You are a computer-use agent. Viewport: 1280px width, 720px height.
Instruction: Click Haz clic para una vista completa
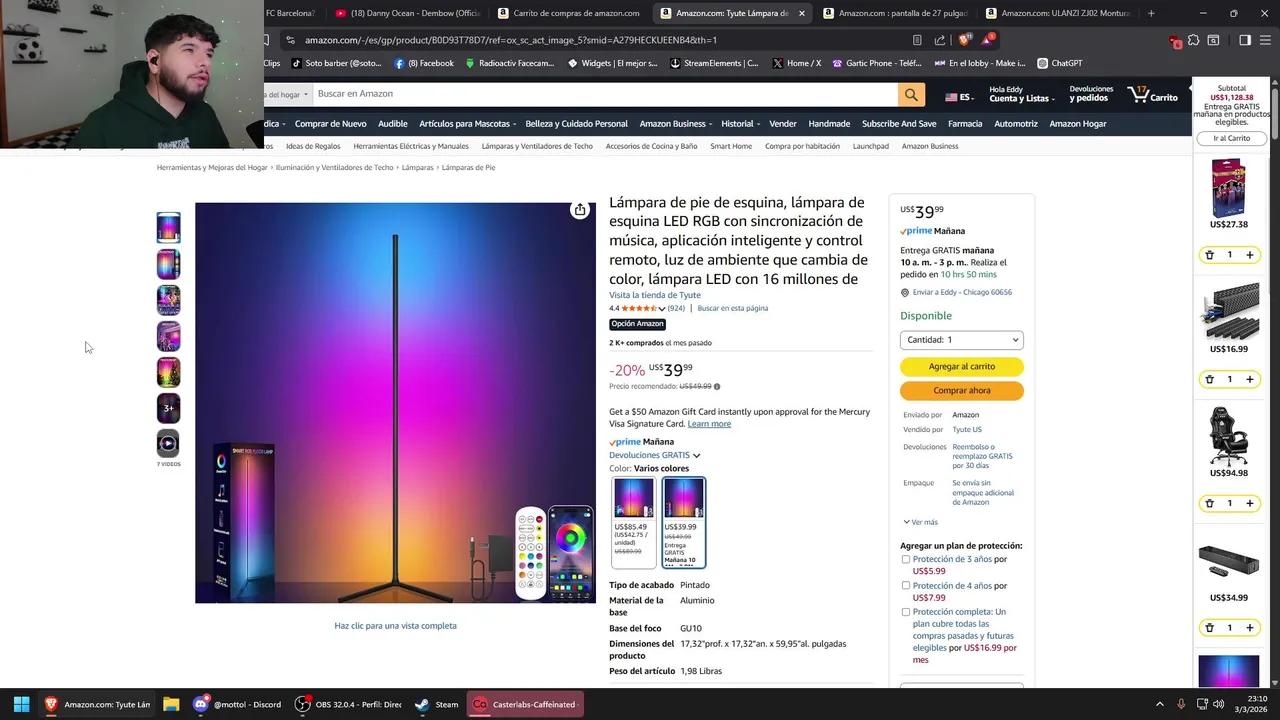coord(395,626)
